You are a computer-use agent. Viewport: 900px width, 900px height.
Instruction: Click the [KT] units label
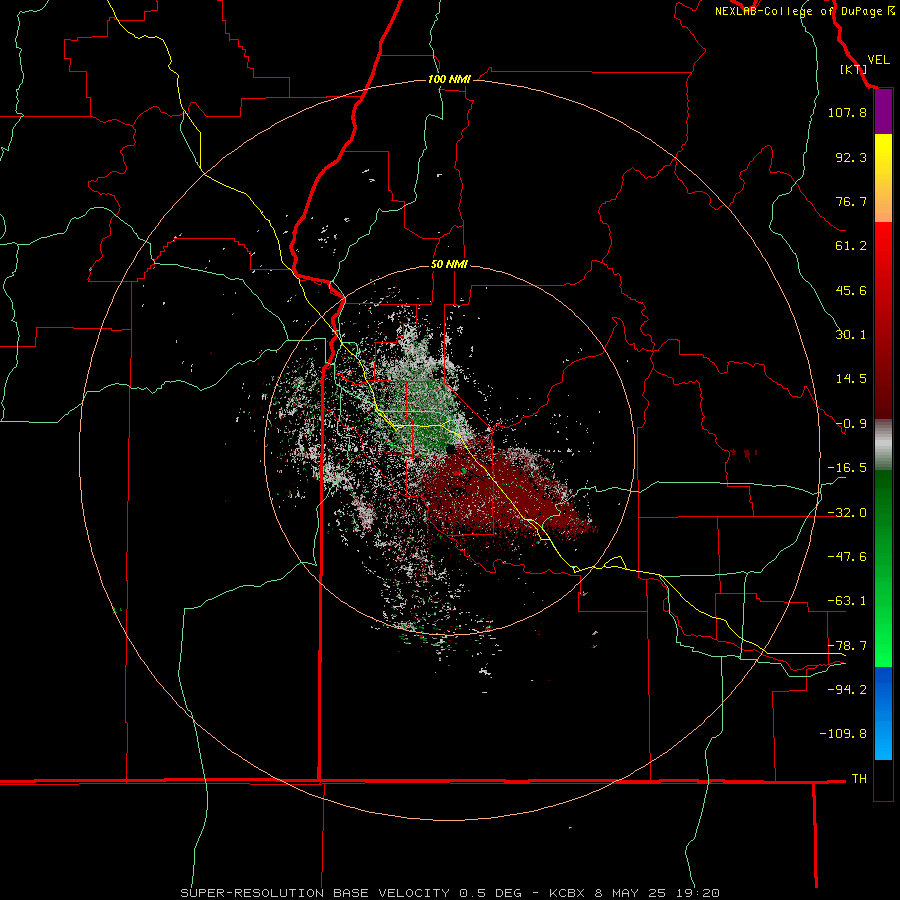(853, 69)
